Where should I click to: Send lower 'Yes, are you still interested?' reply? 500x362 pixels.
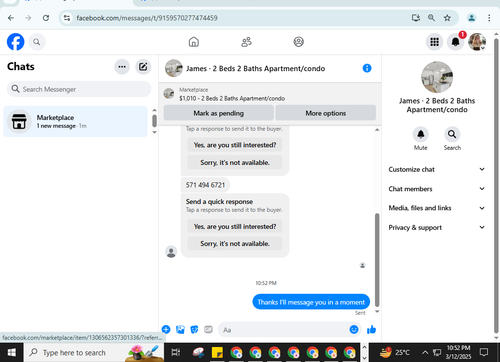pyautogui.click(x=235, y=226)
